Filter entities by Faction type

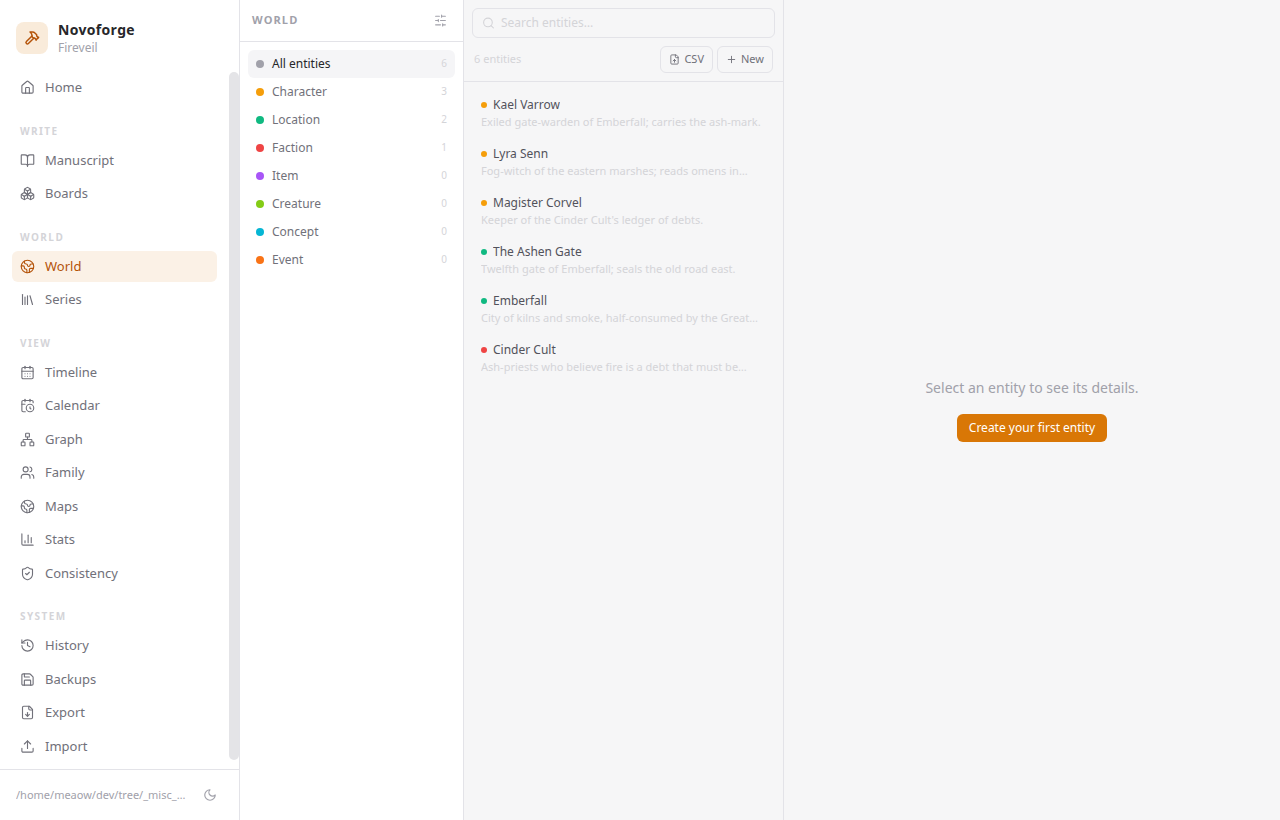[351, 148]
